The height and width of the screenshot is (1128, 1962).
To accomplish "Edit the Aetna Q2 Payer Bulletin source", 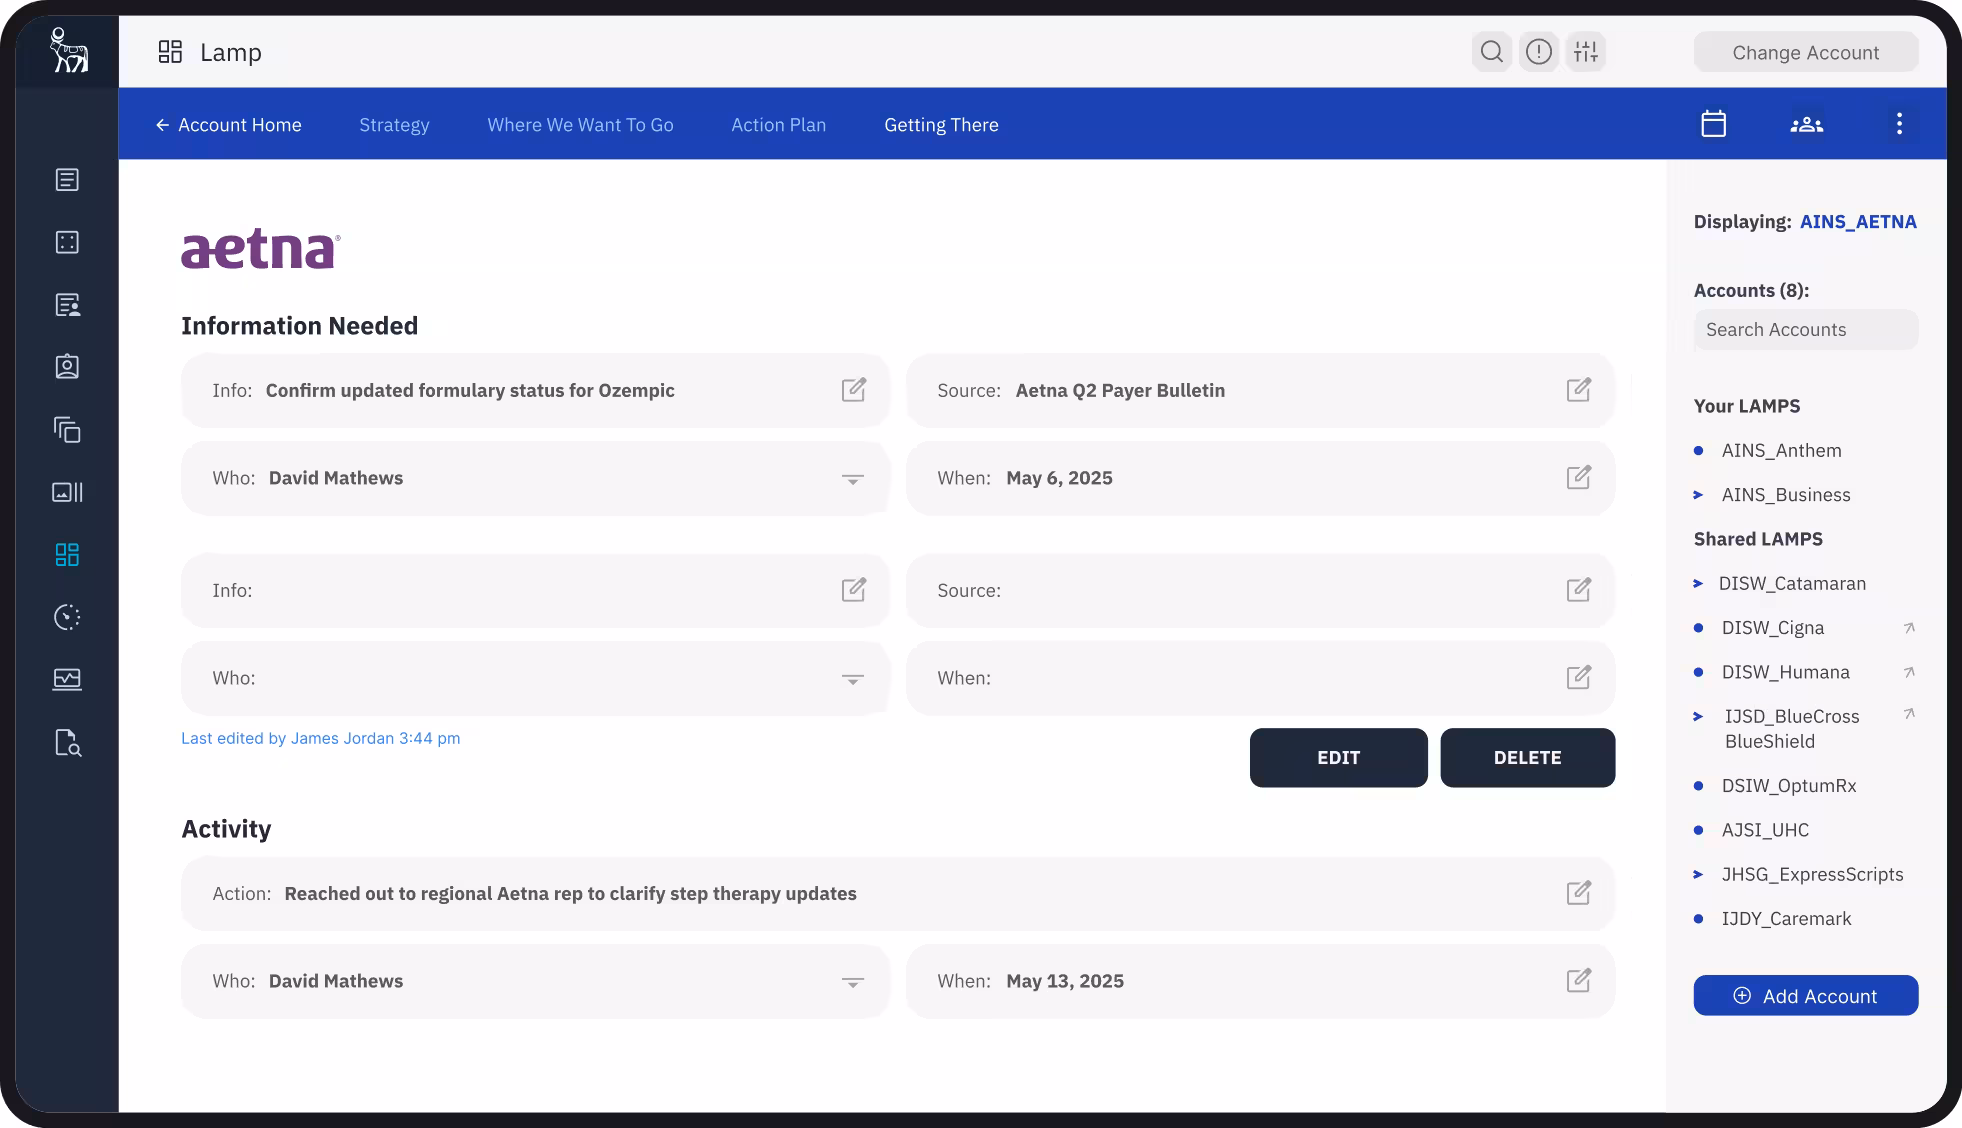I will click(1578, 390).
